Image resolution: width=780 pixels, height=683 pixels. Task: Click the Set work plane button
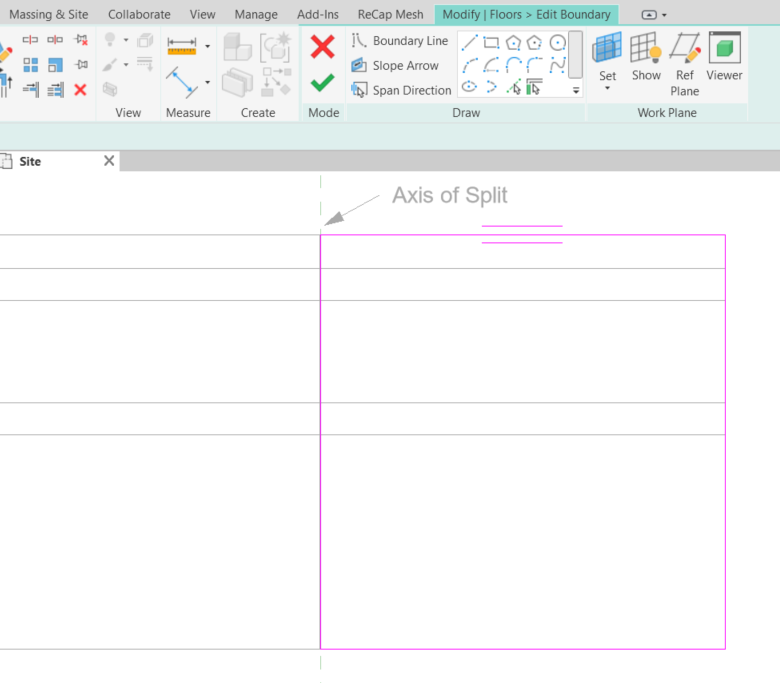click(607, 56)
